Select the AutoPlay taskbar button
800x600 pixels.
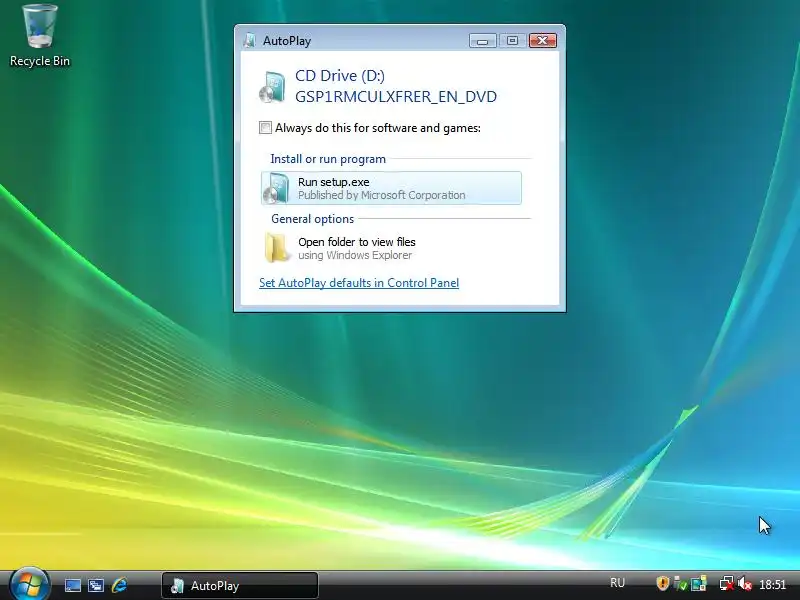coord(240,585)
